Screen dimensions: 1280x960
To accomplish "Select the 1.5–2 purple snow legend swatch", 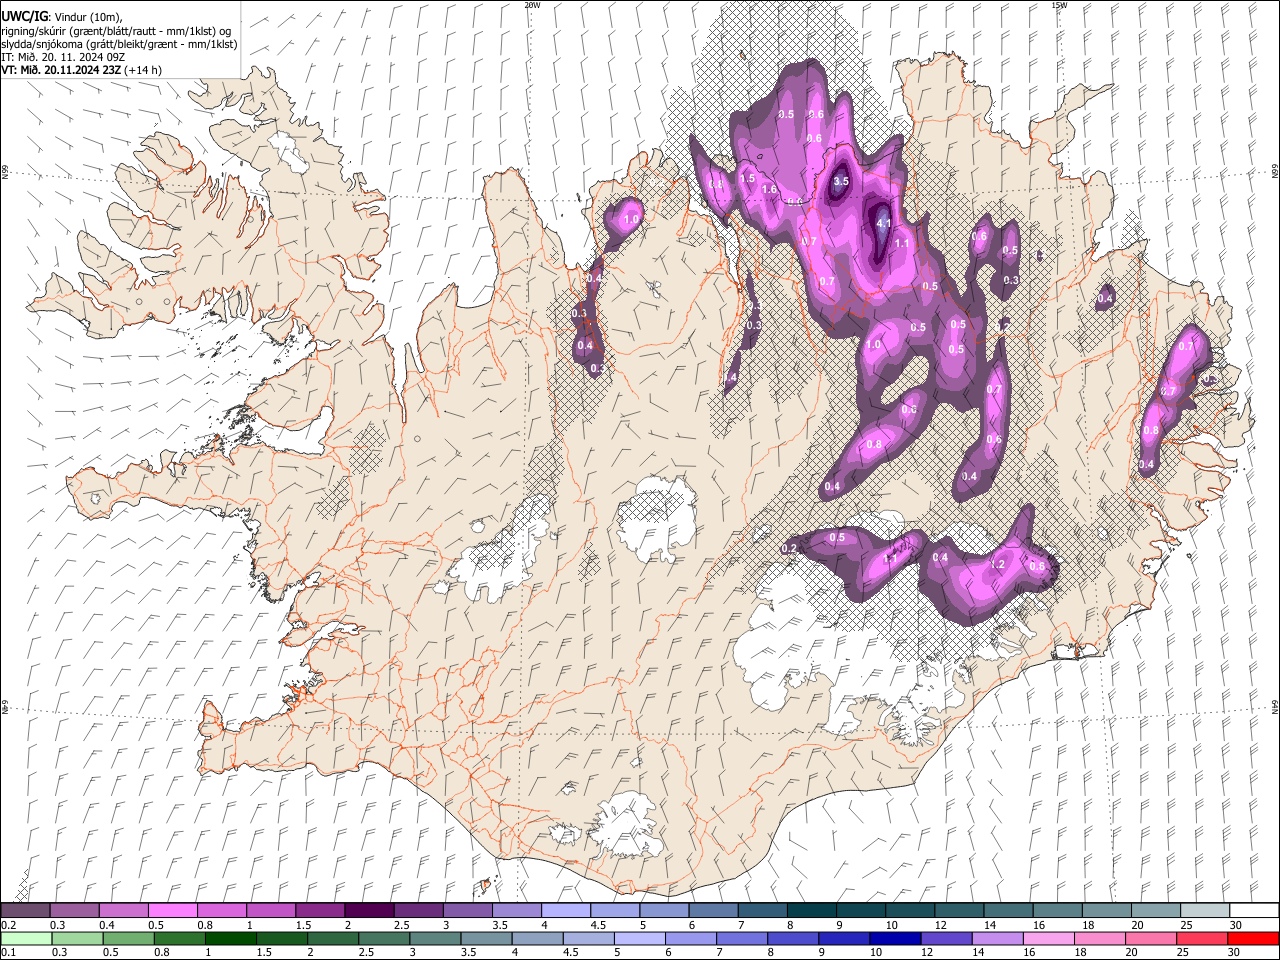I will (x=320, y=911).
